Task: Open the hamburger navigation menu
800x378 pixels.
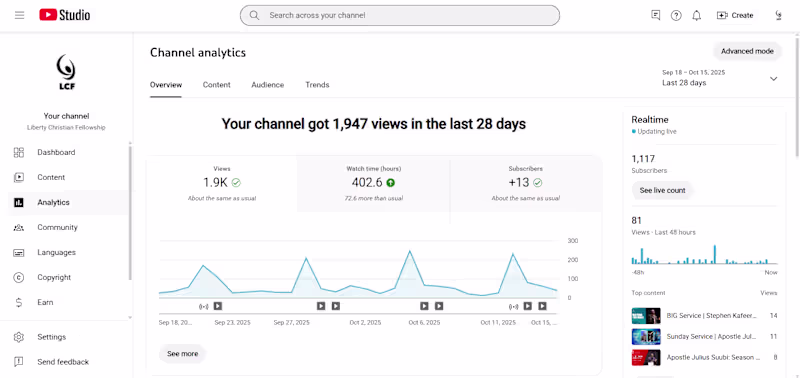Action: [19, 15]
